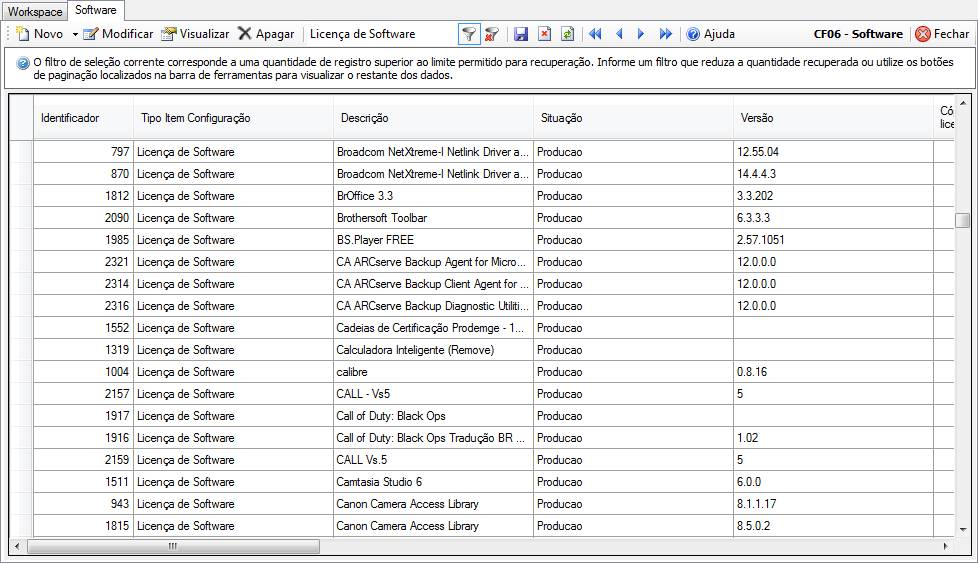978x564 pixels.
Task: Go to first page with double-left arrows
Action: (596, 34)
